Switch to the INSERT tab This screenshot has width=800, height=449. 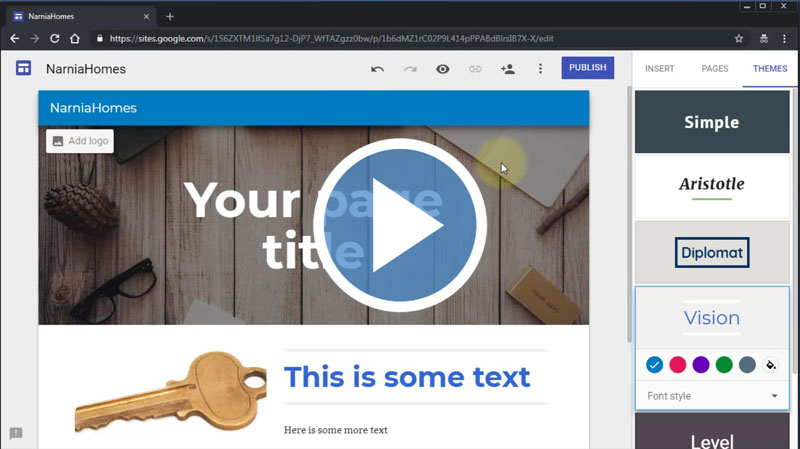pyautogui.click(x=659, y=68)
